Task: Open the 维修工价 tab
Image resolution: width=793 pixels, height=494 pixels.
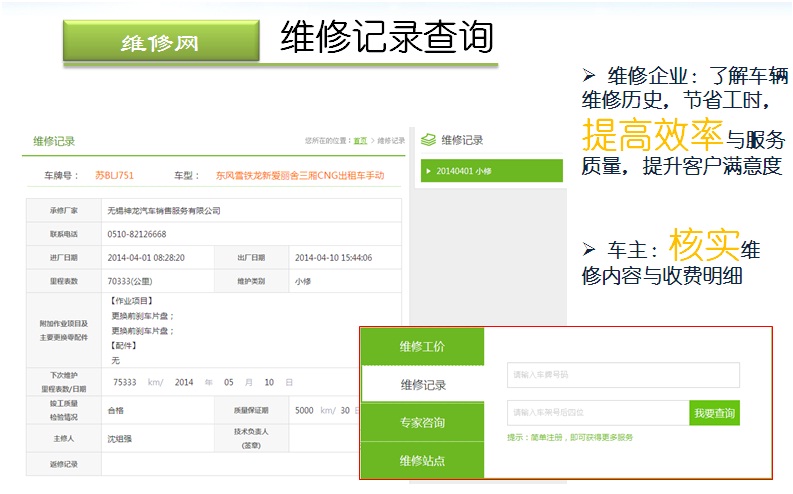Action: click(x=422, y=347)
